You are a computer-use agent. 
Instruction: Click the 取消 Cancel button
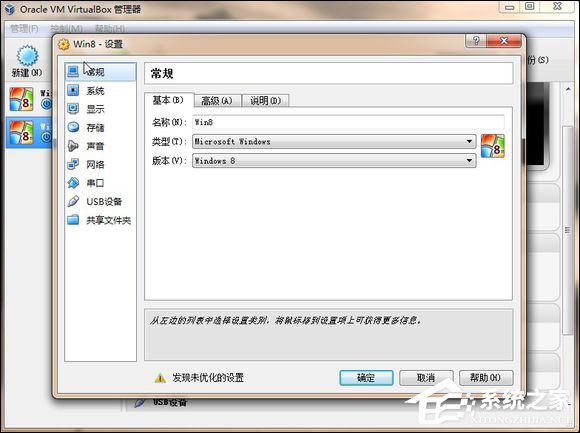click(426, 378)
